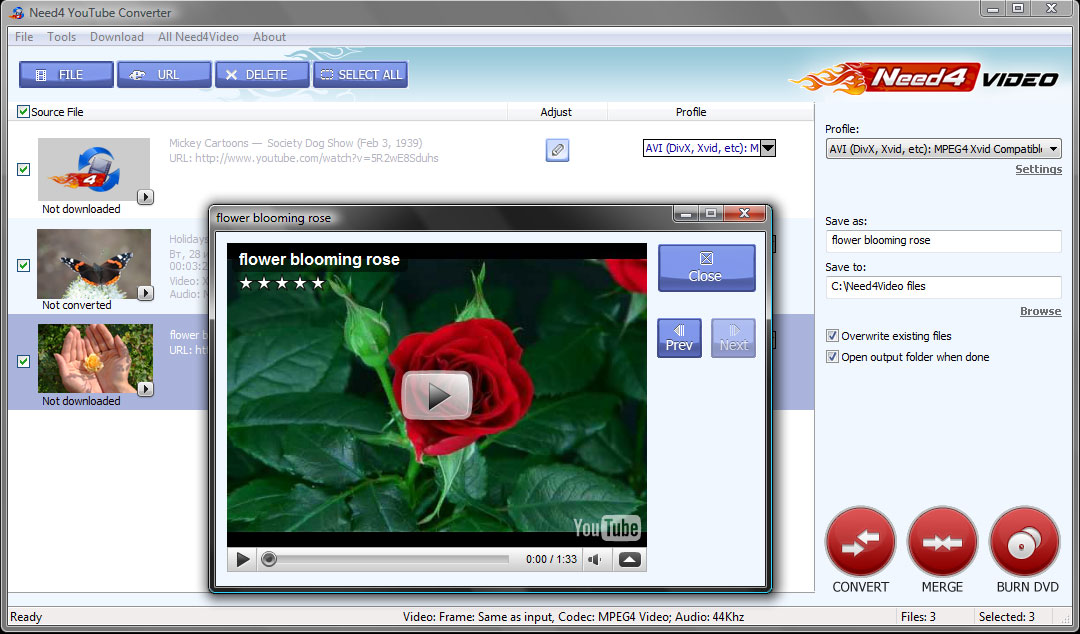Click the Adjust column header
The image size is (1080, 634).
pyautogui.click(x=557, y=112)
